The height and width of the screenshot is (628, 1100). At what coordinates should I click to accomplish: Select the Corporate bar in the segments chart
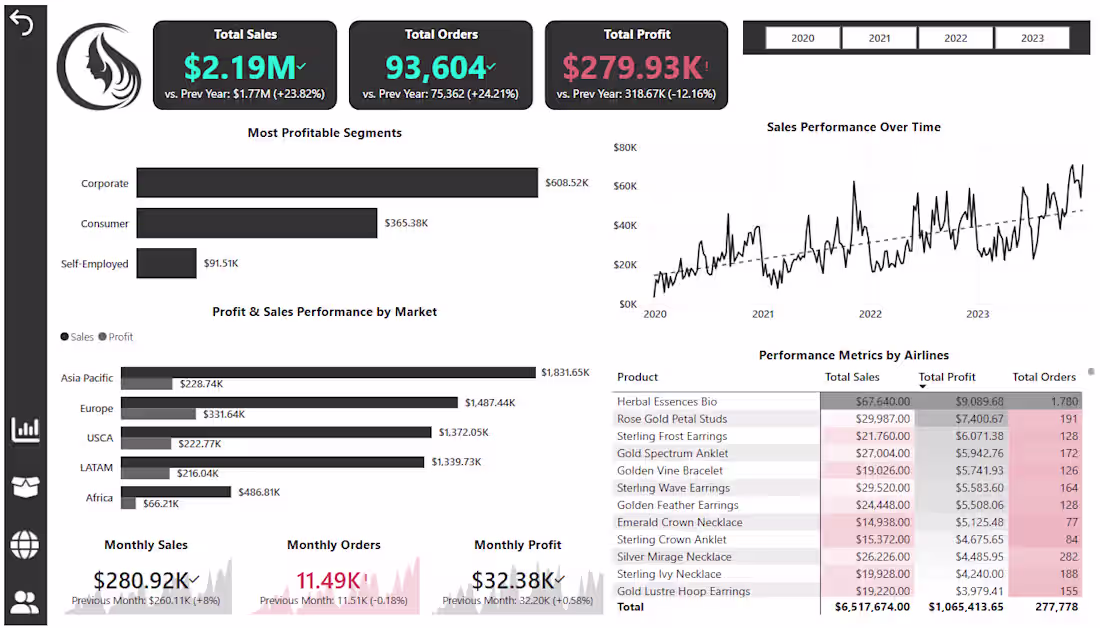[x=337, y=183]
